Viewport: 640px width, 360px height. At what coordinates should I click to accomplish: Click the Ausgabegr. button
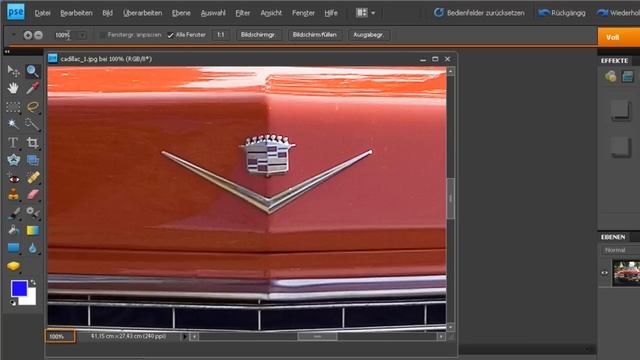tap(368, 35)
